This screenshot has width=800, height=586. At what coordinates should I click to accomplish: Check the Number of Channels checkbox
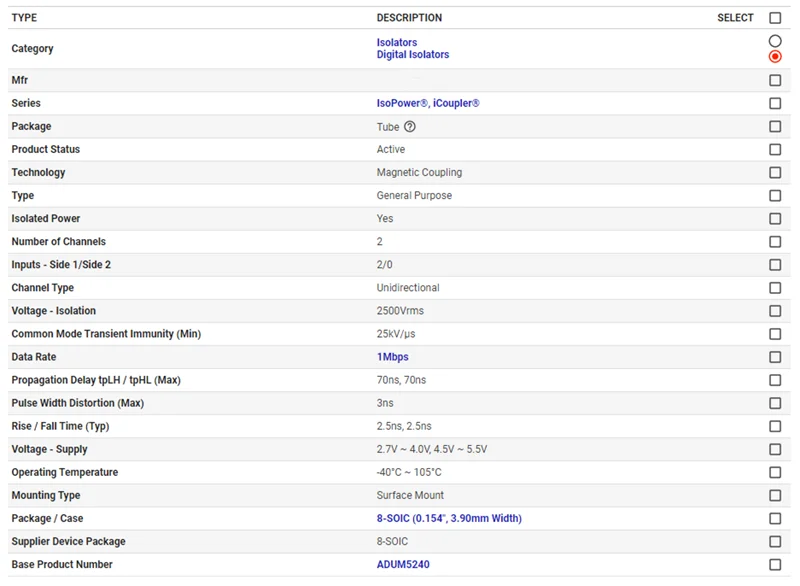coord(774,242)
